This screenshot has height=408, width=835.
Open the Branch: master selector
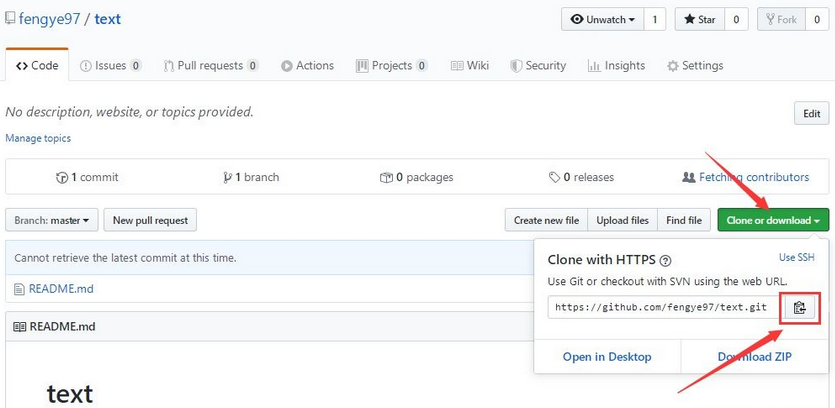coord(52,220)
